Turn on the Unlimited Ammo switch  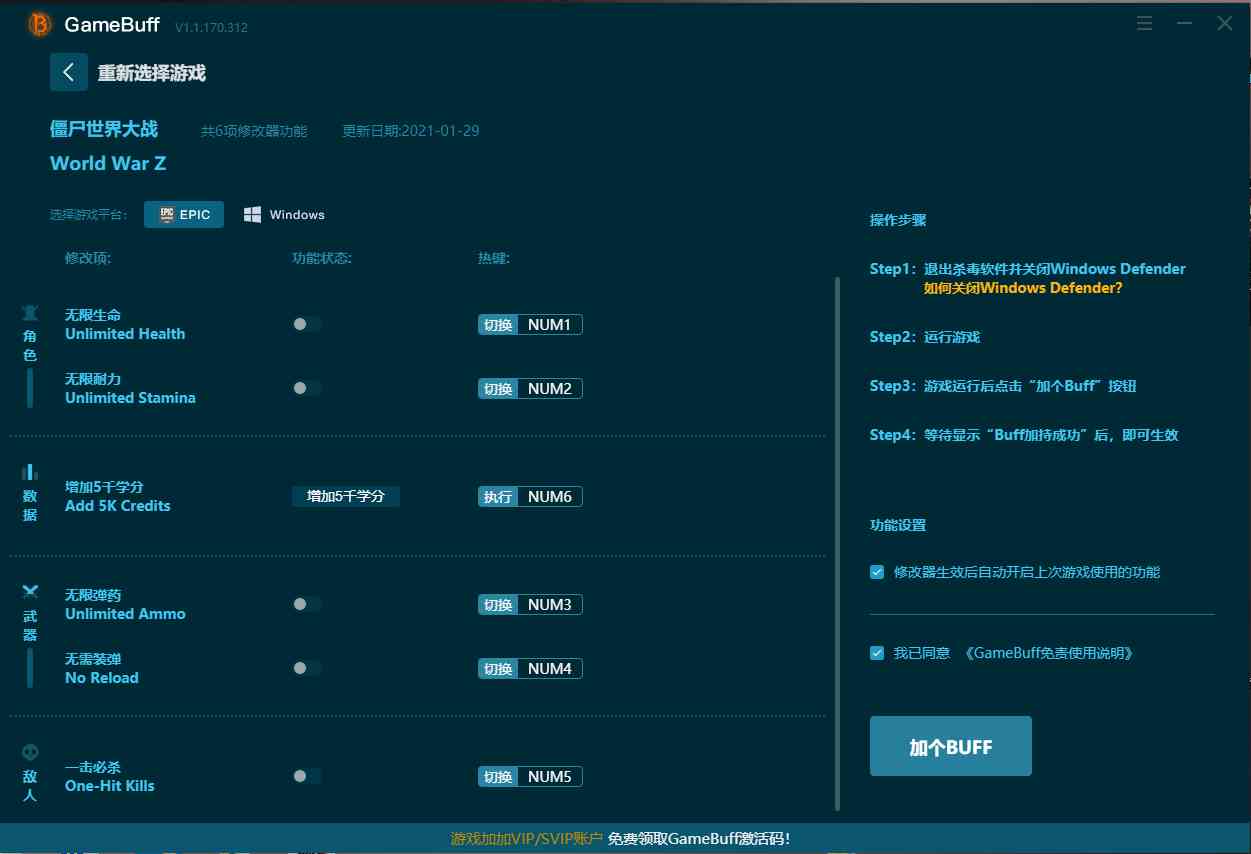tap(306, 604)
